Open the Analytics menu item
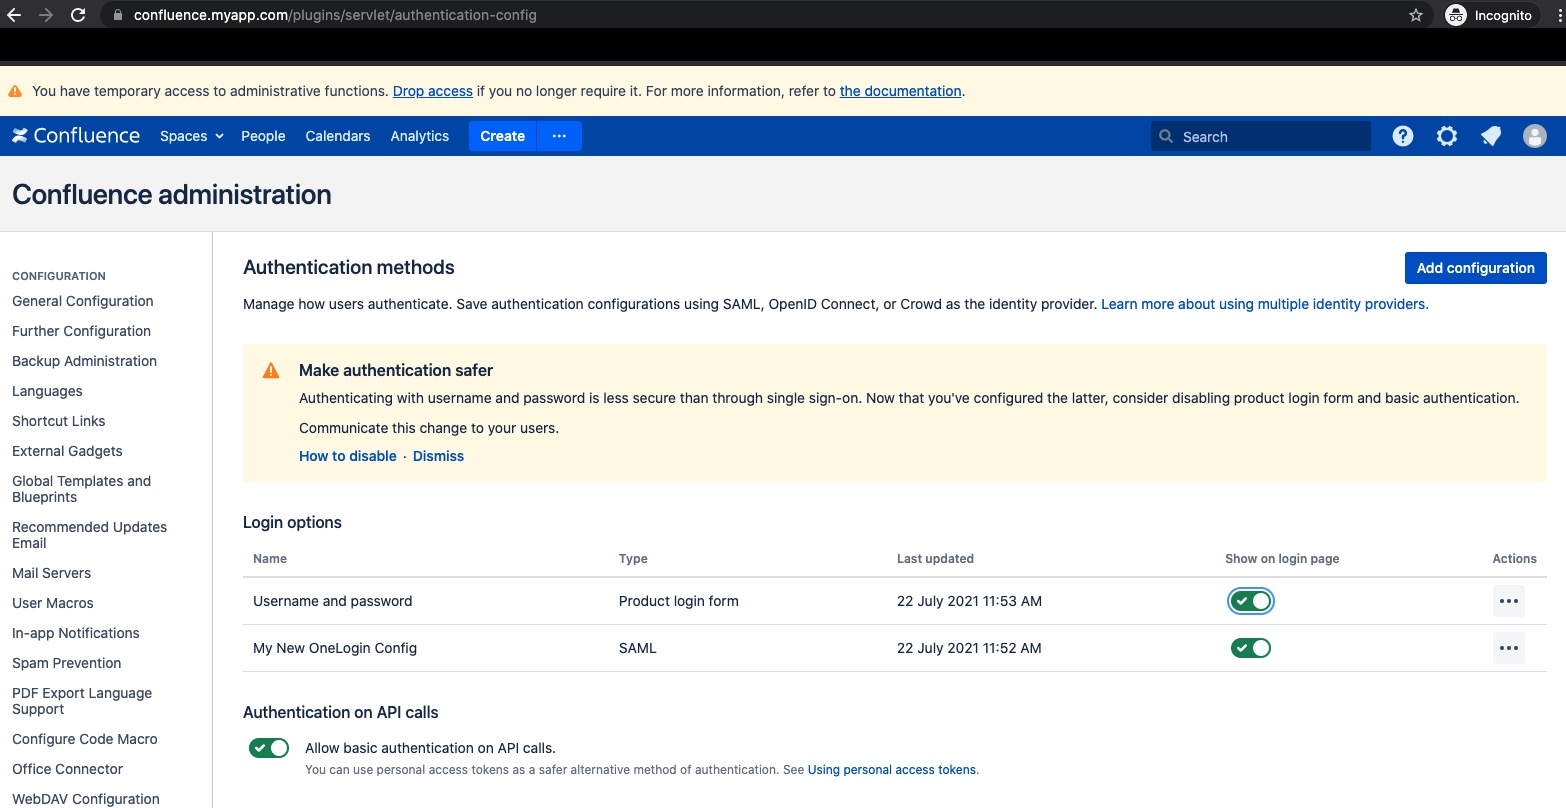The image size is (1566, 808). tap(420, 136)
